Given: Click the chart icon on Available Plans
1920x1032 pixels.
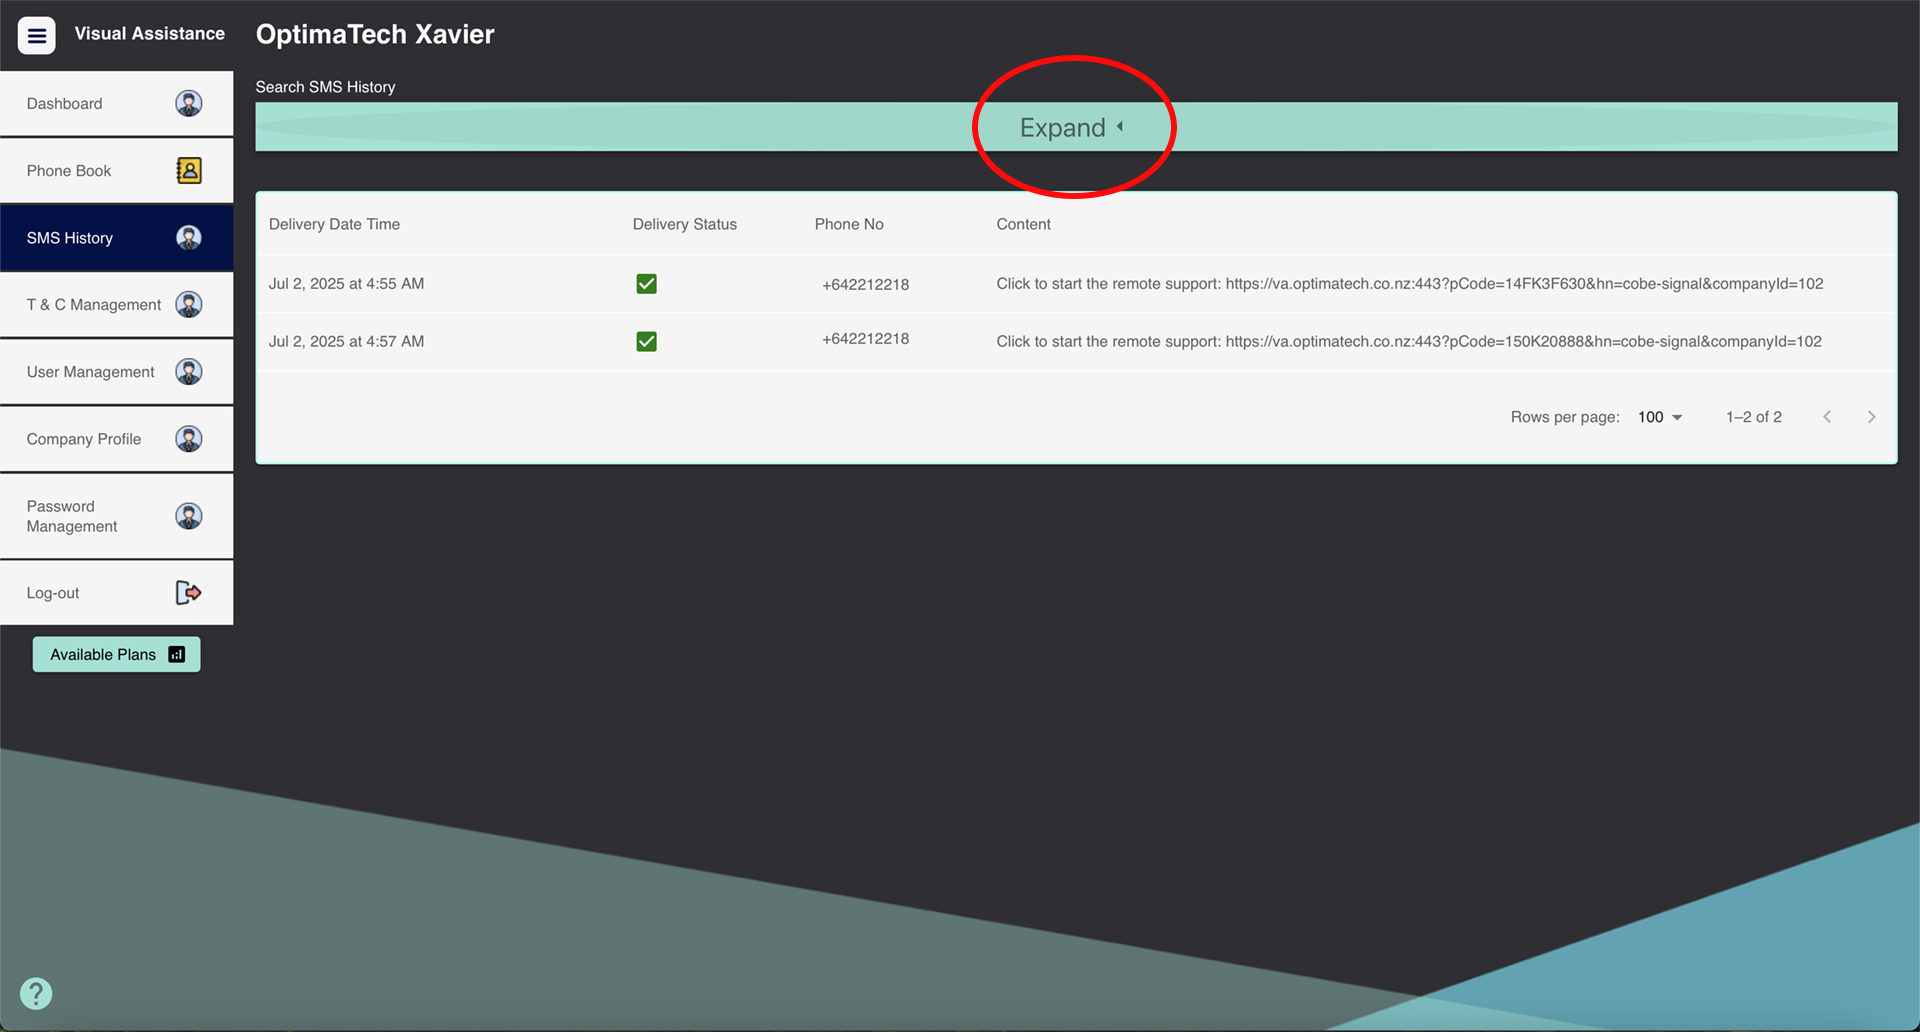Looking at the screenshot, I should pos(177,654).
